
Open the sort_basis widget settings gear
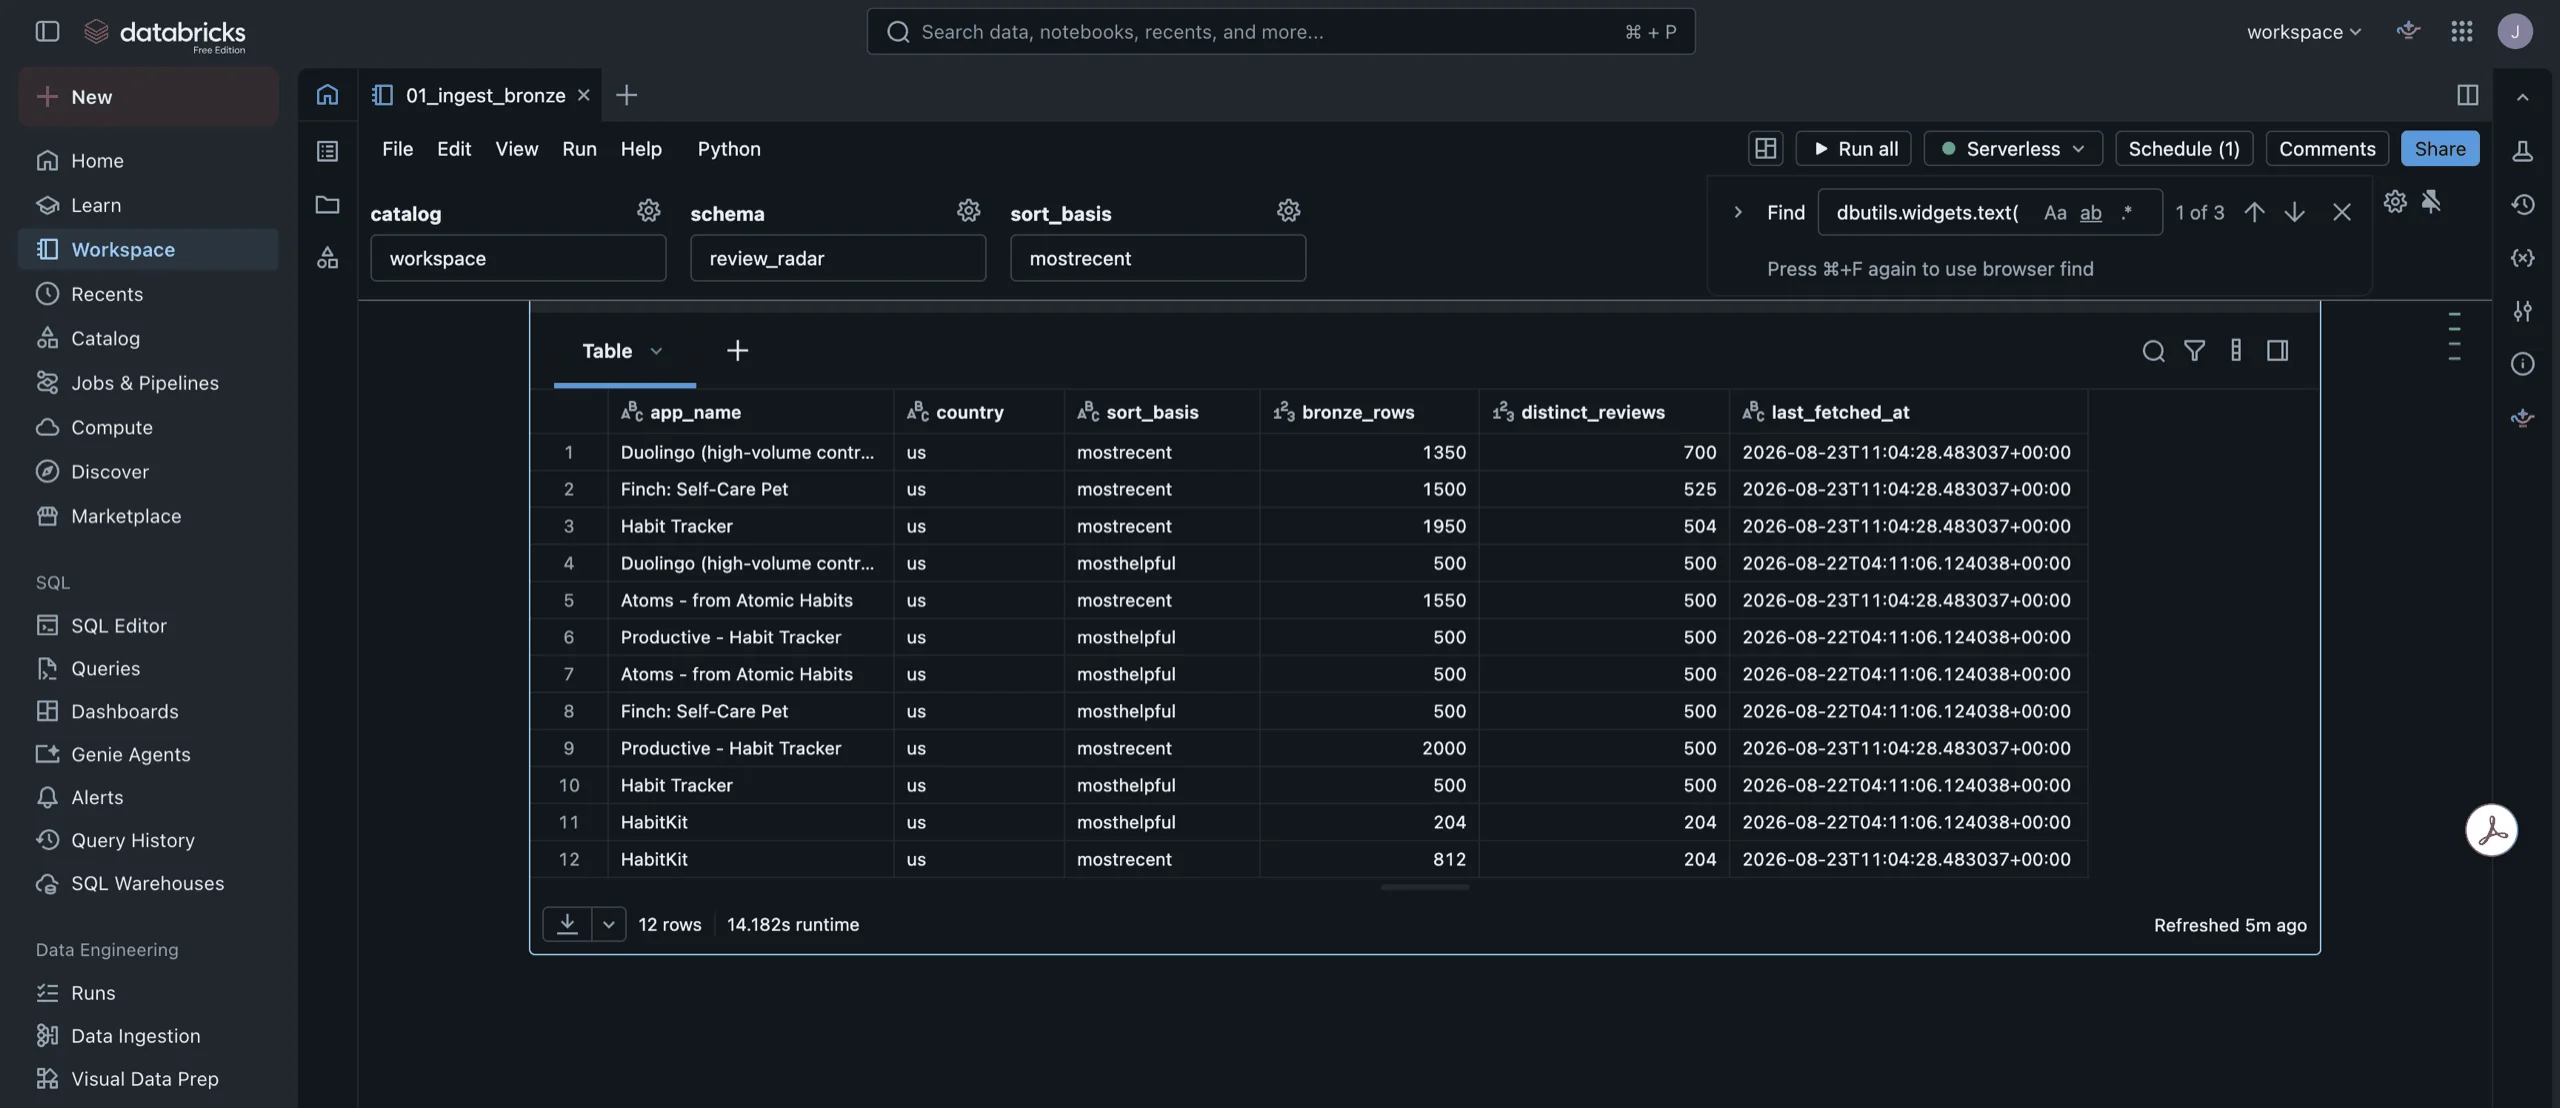(1288, 211)
